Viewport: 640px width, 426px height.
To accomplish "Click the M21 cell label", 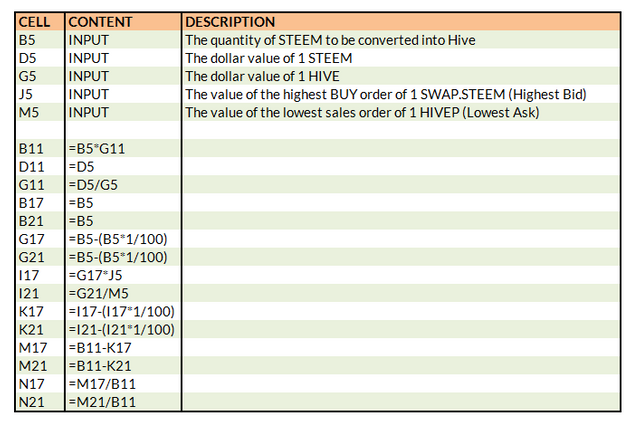I will 33,366.
